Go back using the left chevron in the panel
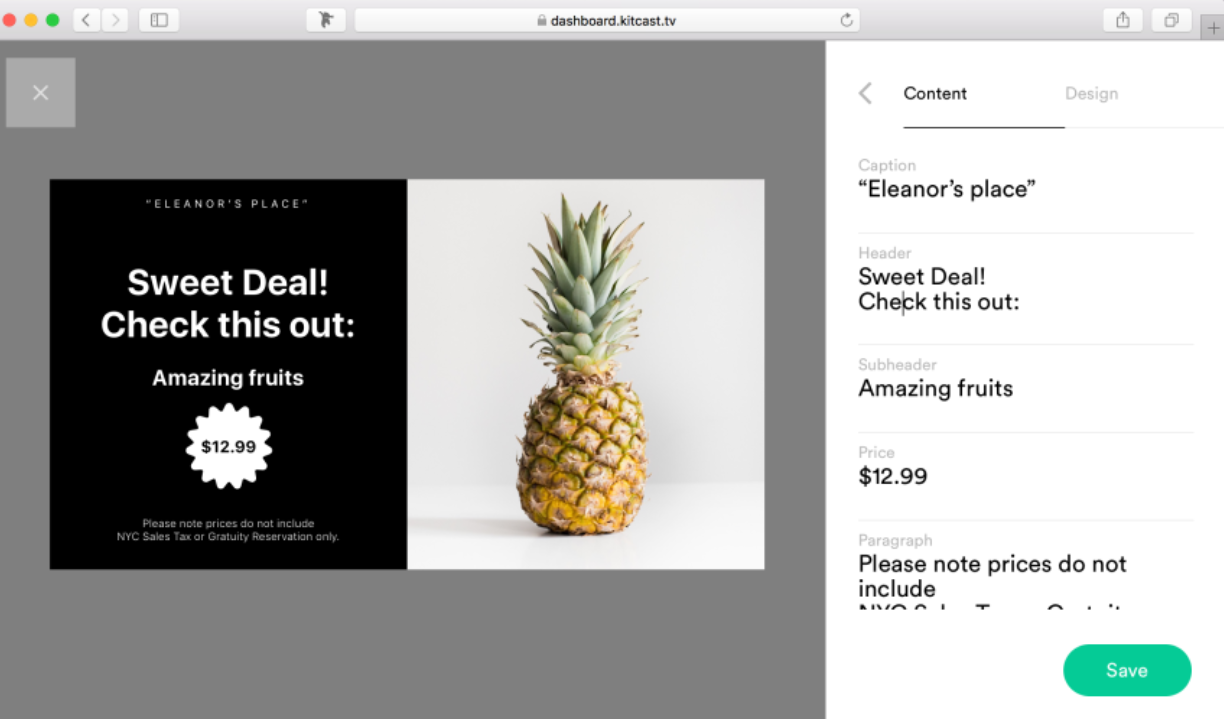 [866, 93]
